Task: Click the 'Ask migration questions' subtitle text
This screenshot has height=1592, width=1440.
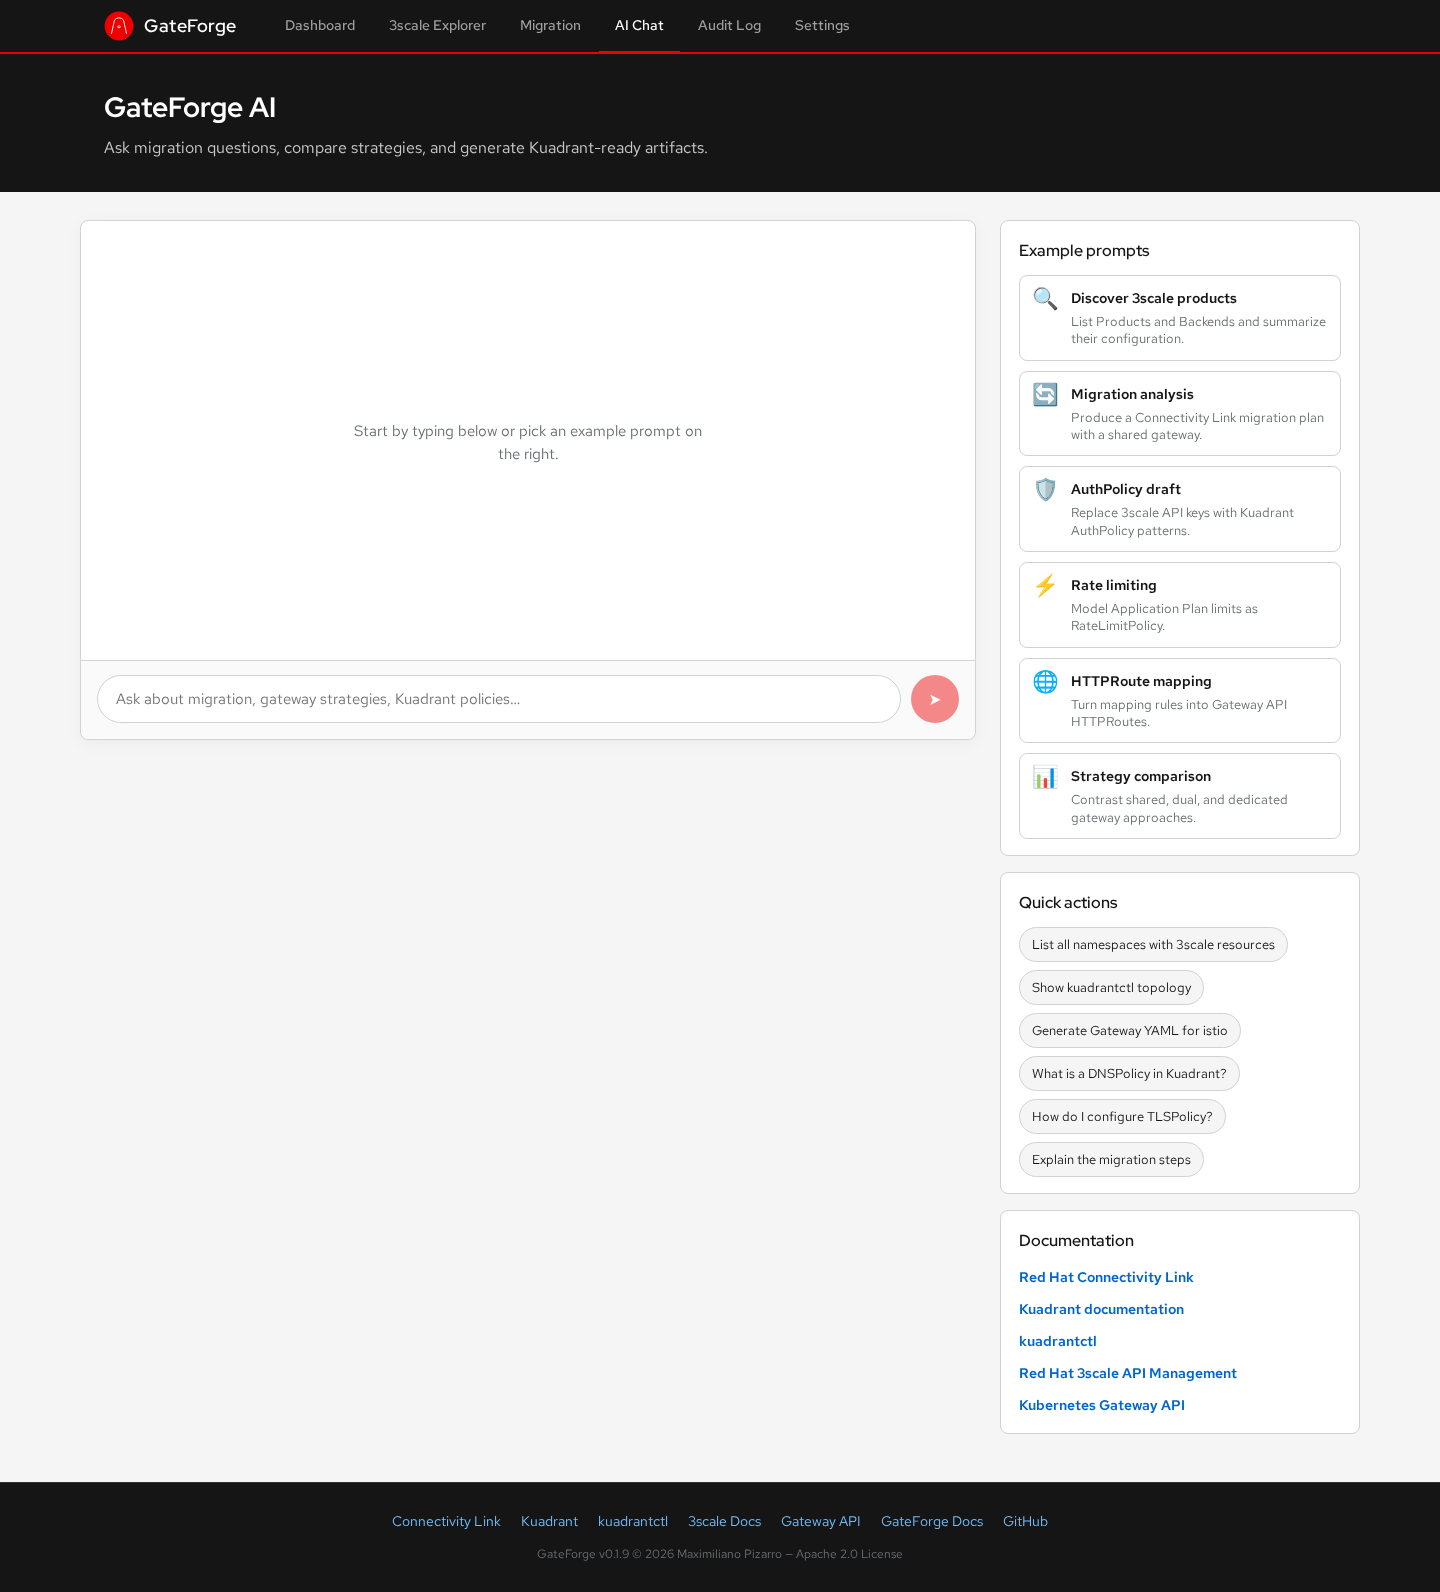Action: click(406, 148)
